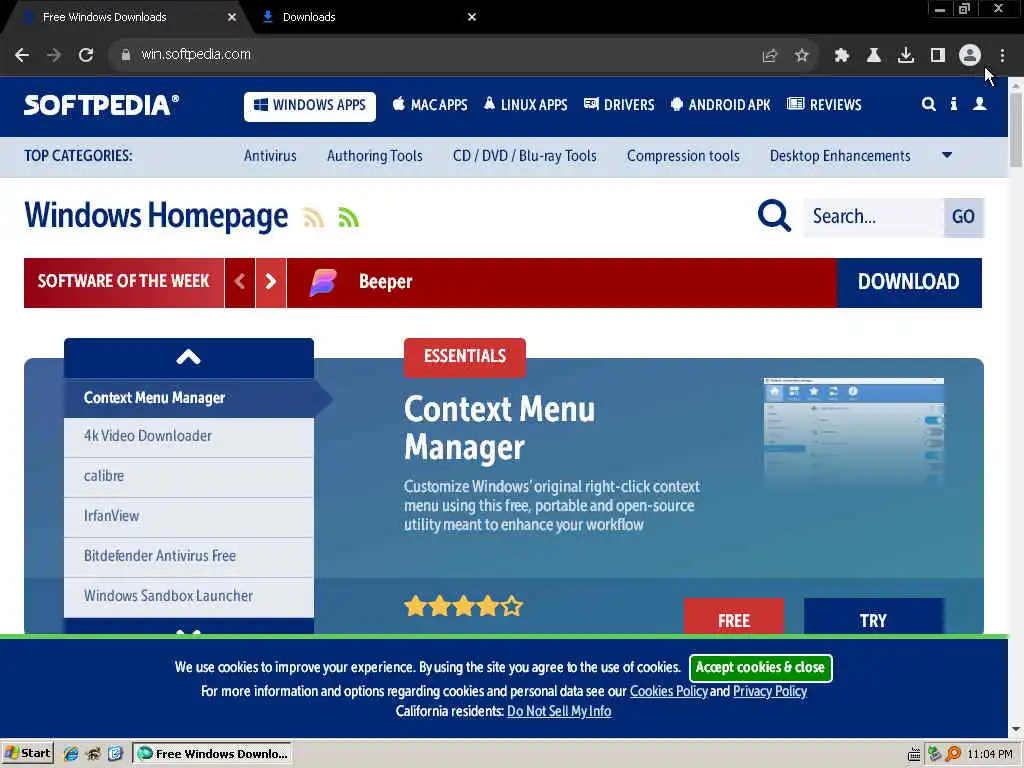
Task: Show previous software of the week
Action: pos(240,282)
